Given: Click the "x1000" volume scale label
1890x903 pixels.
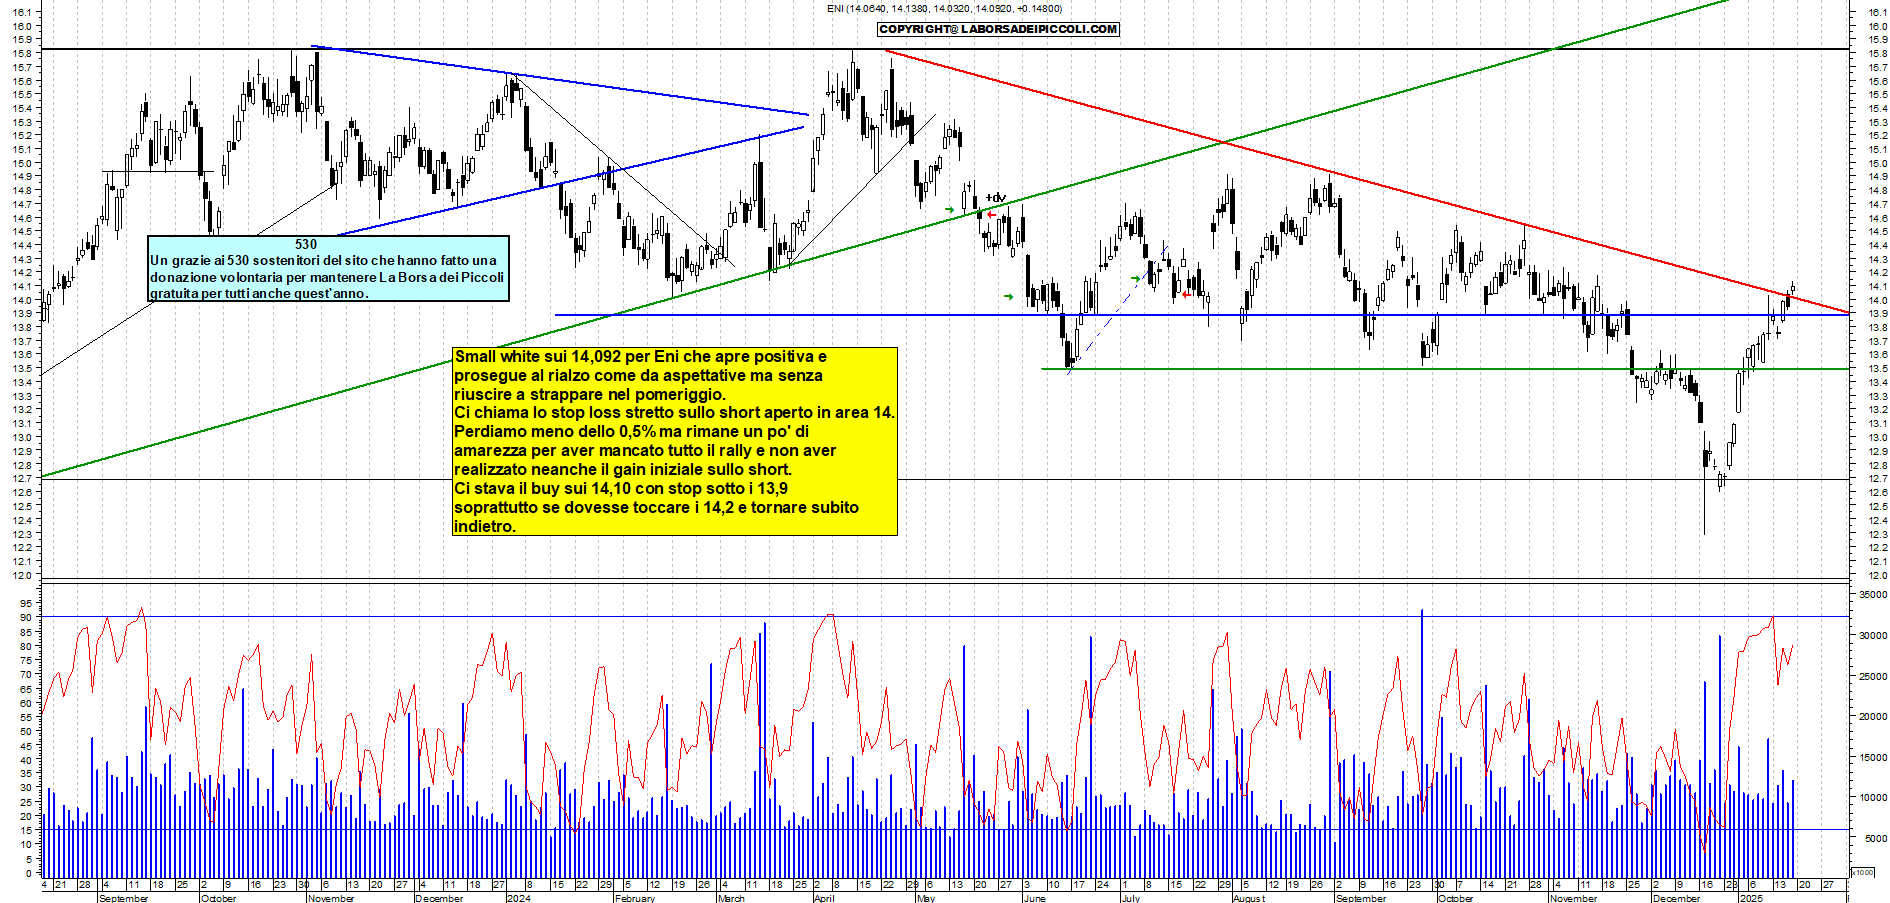Looking at the screenshot, I should (x=1863, y=872).
